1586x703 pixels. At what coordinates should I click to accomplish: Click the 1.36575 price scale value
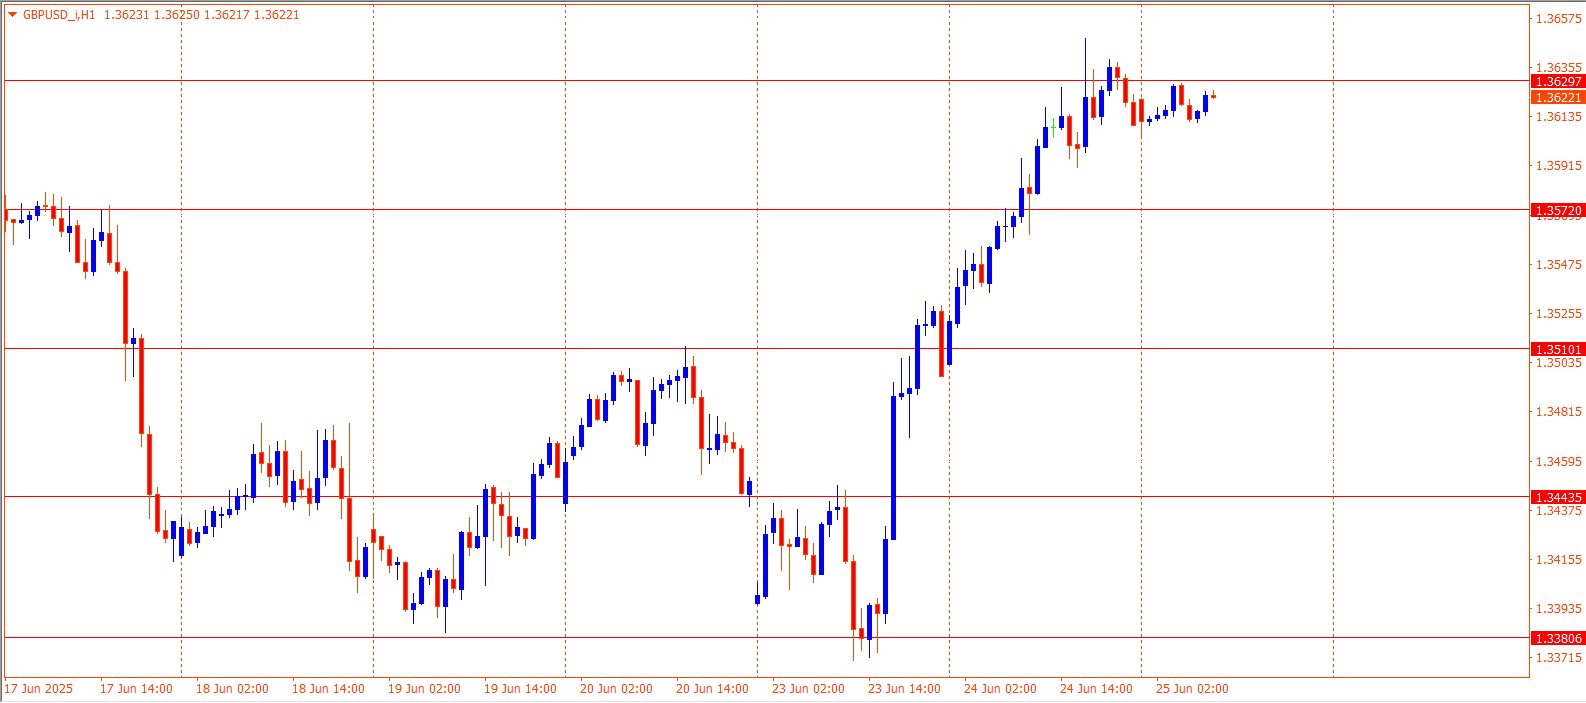click(1559, 19)
